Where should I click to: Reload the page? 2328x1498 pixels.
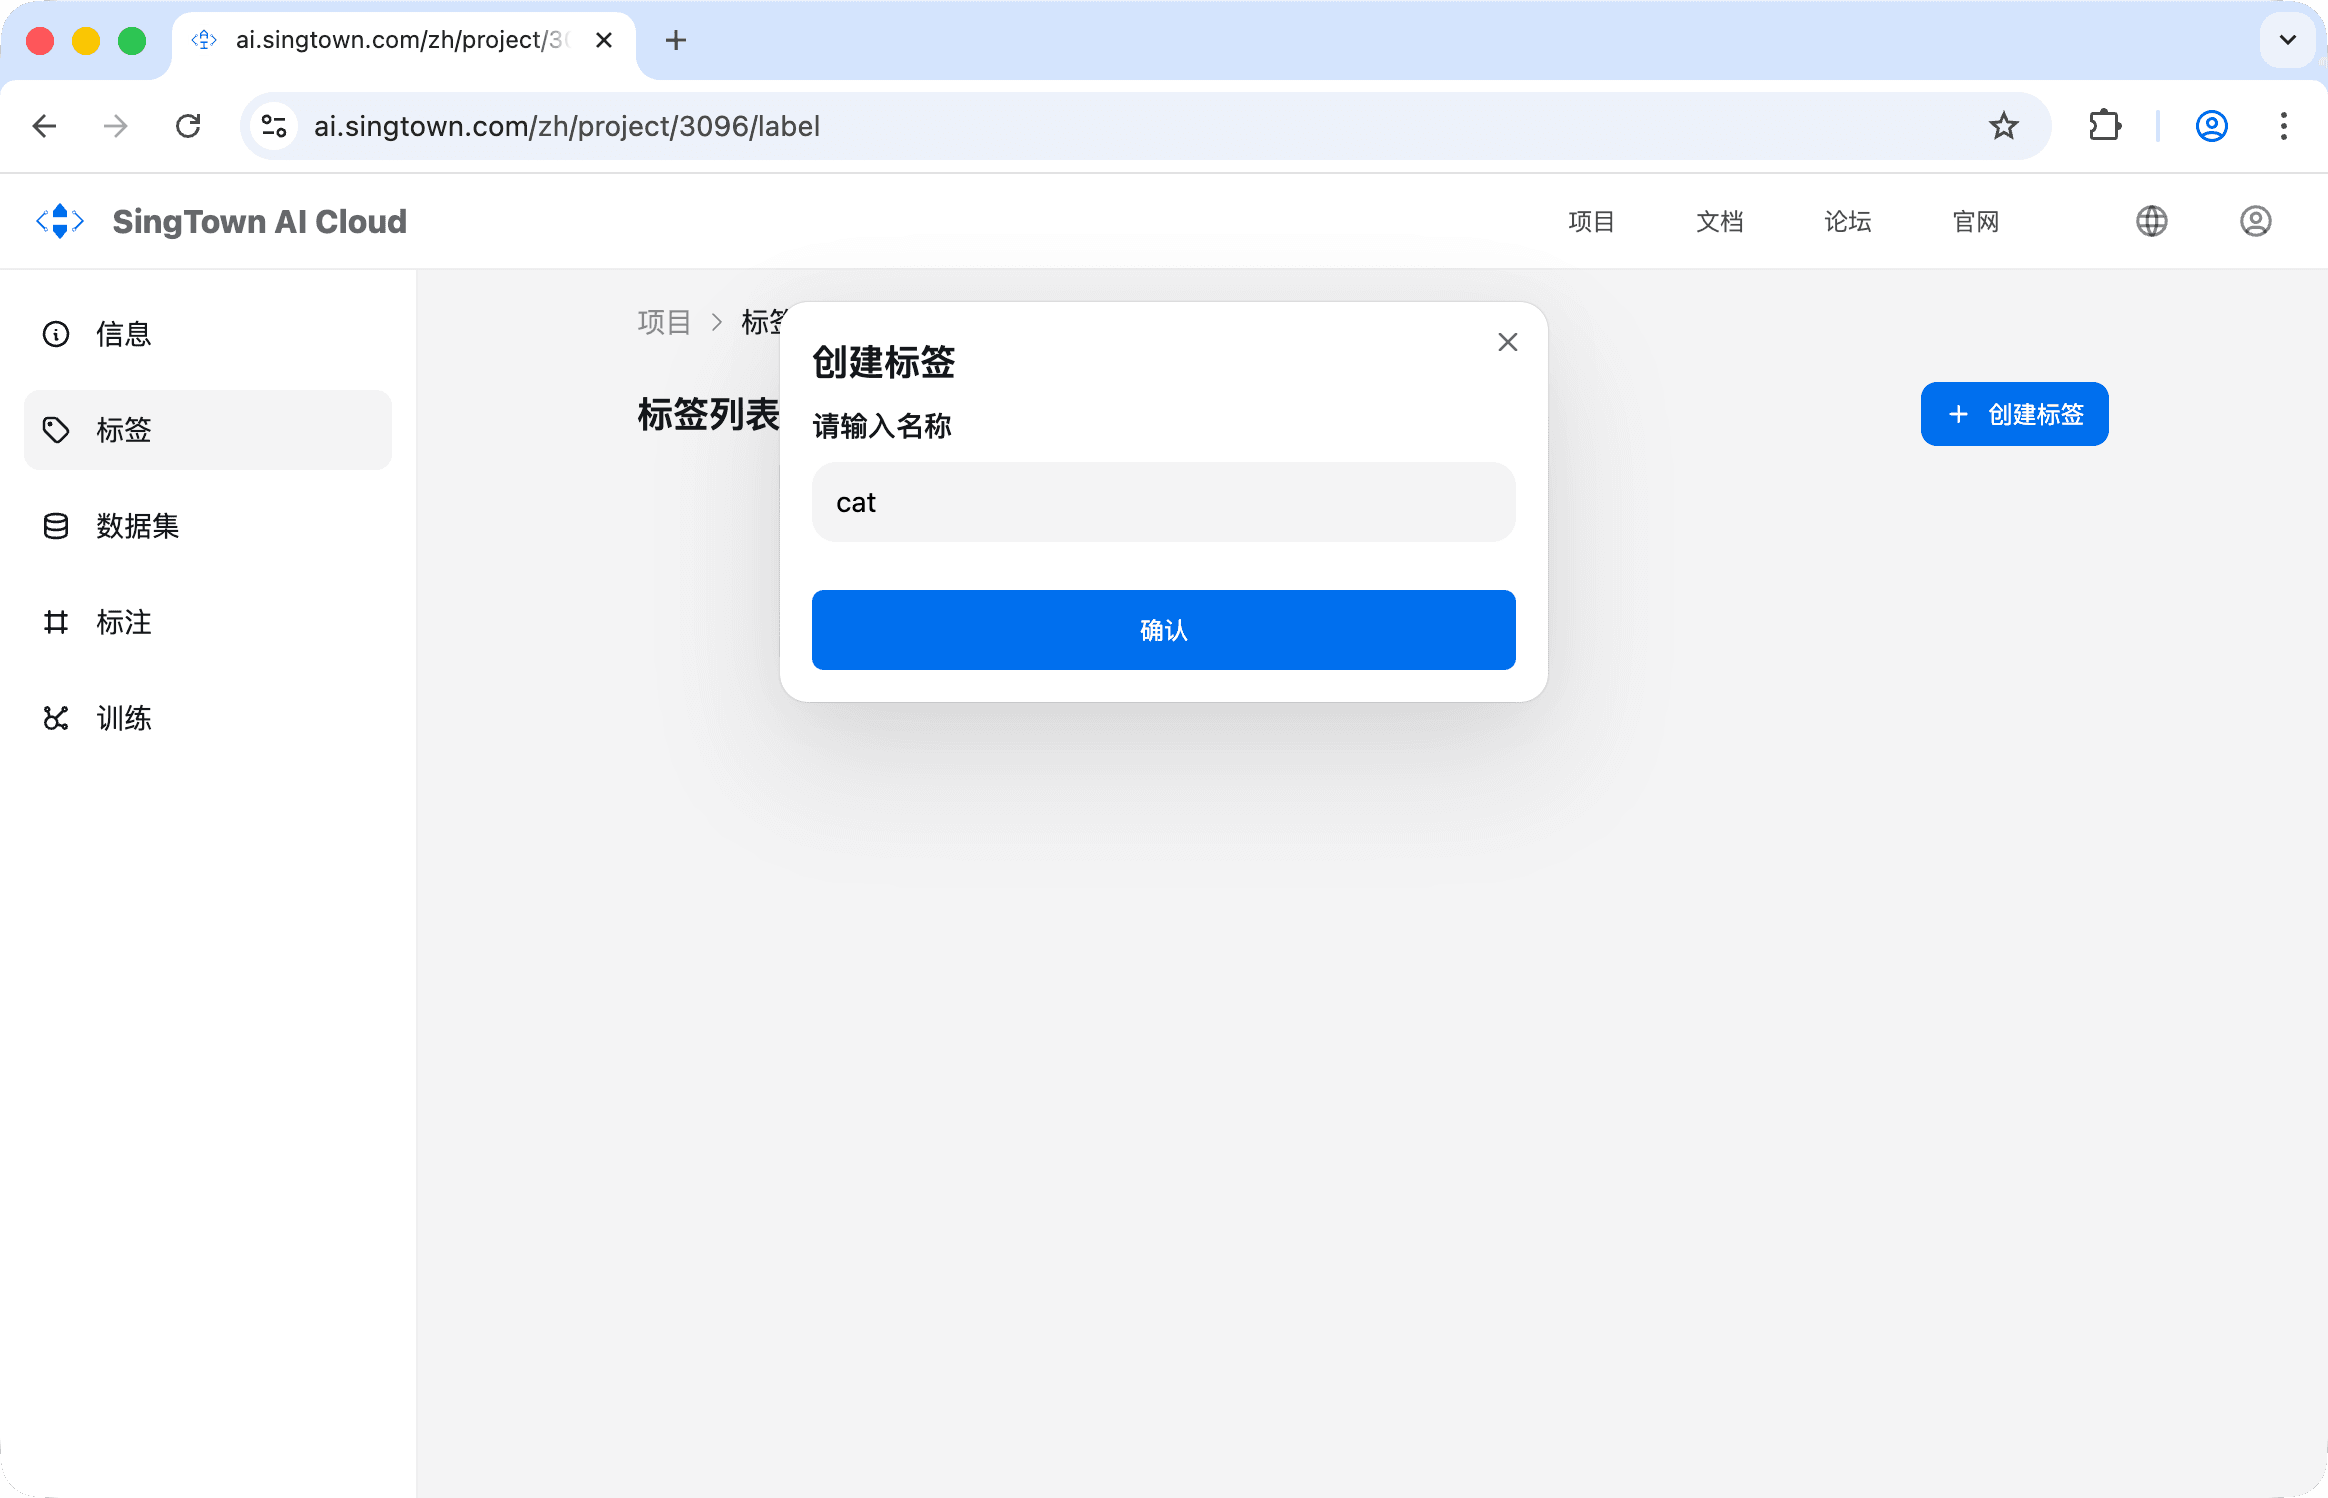tap(188, 126)
